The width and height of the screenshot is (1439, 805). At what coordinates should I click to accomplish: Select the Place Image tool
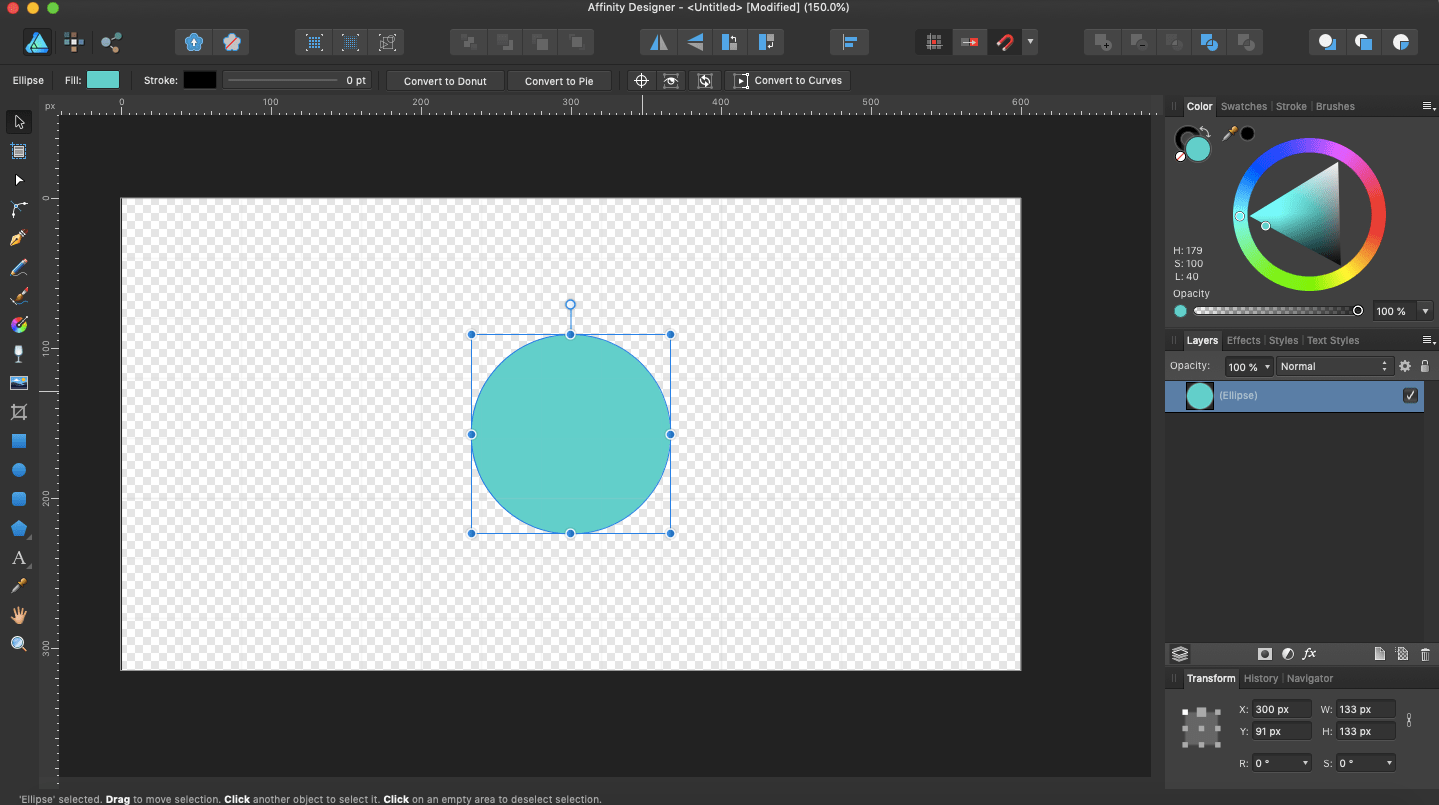pos(18,383)
